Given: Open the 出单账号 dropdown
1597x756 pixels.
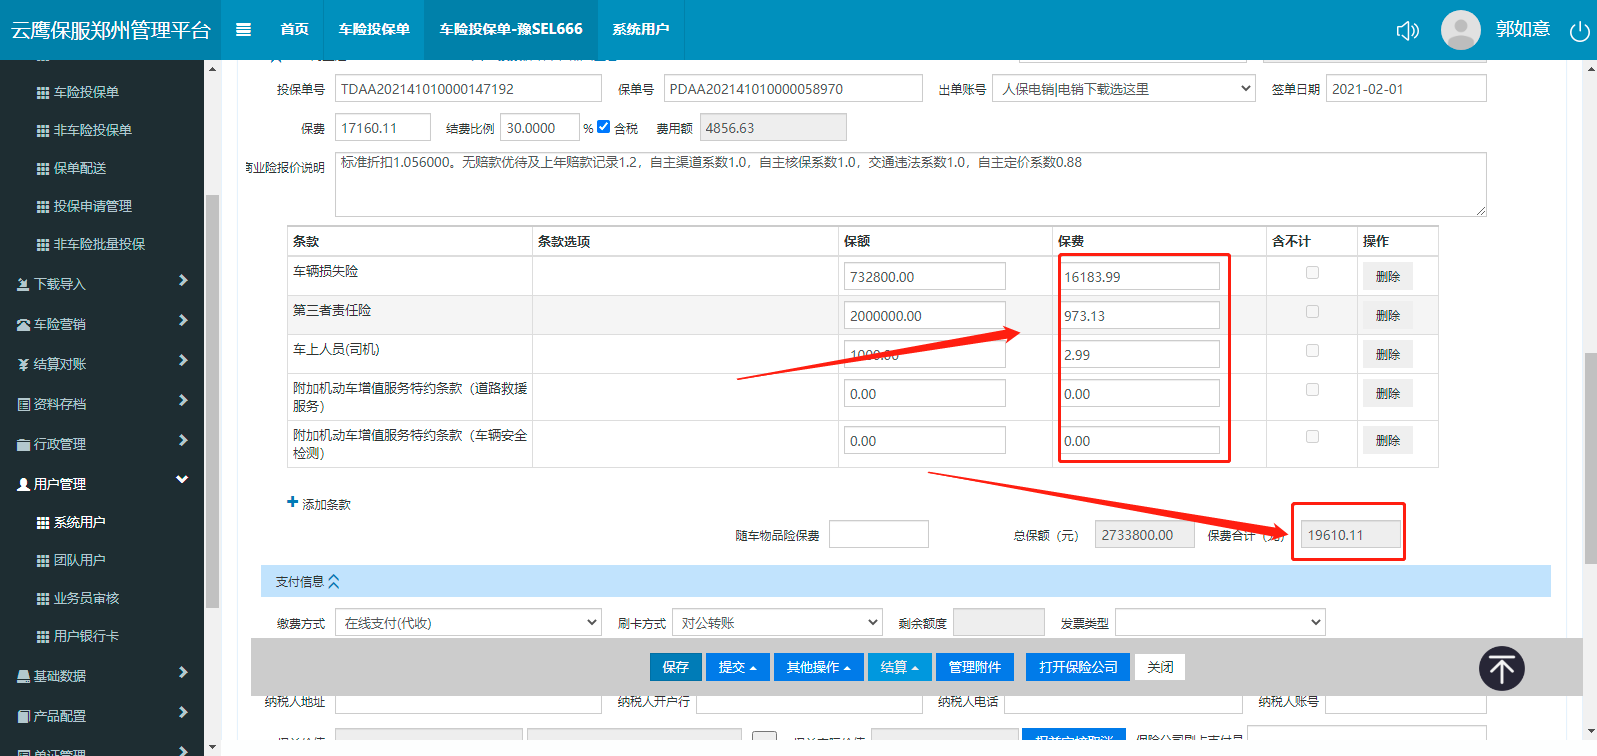Looking at the screenshot, I should pos(1123,89).
